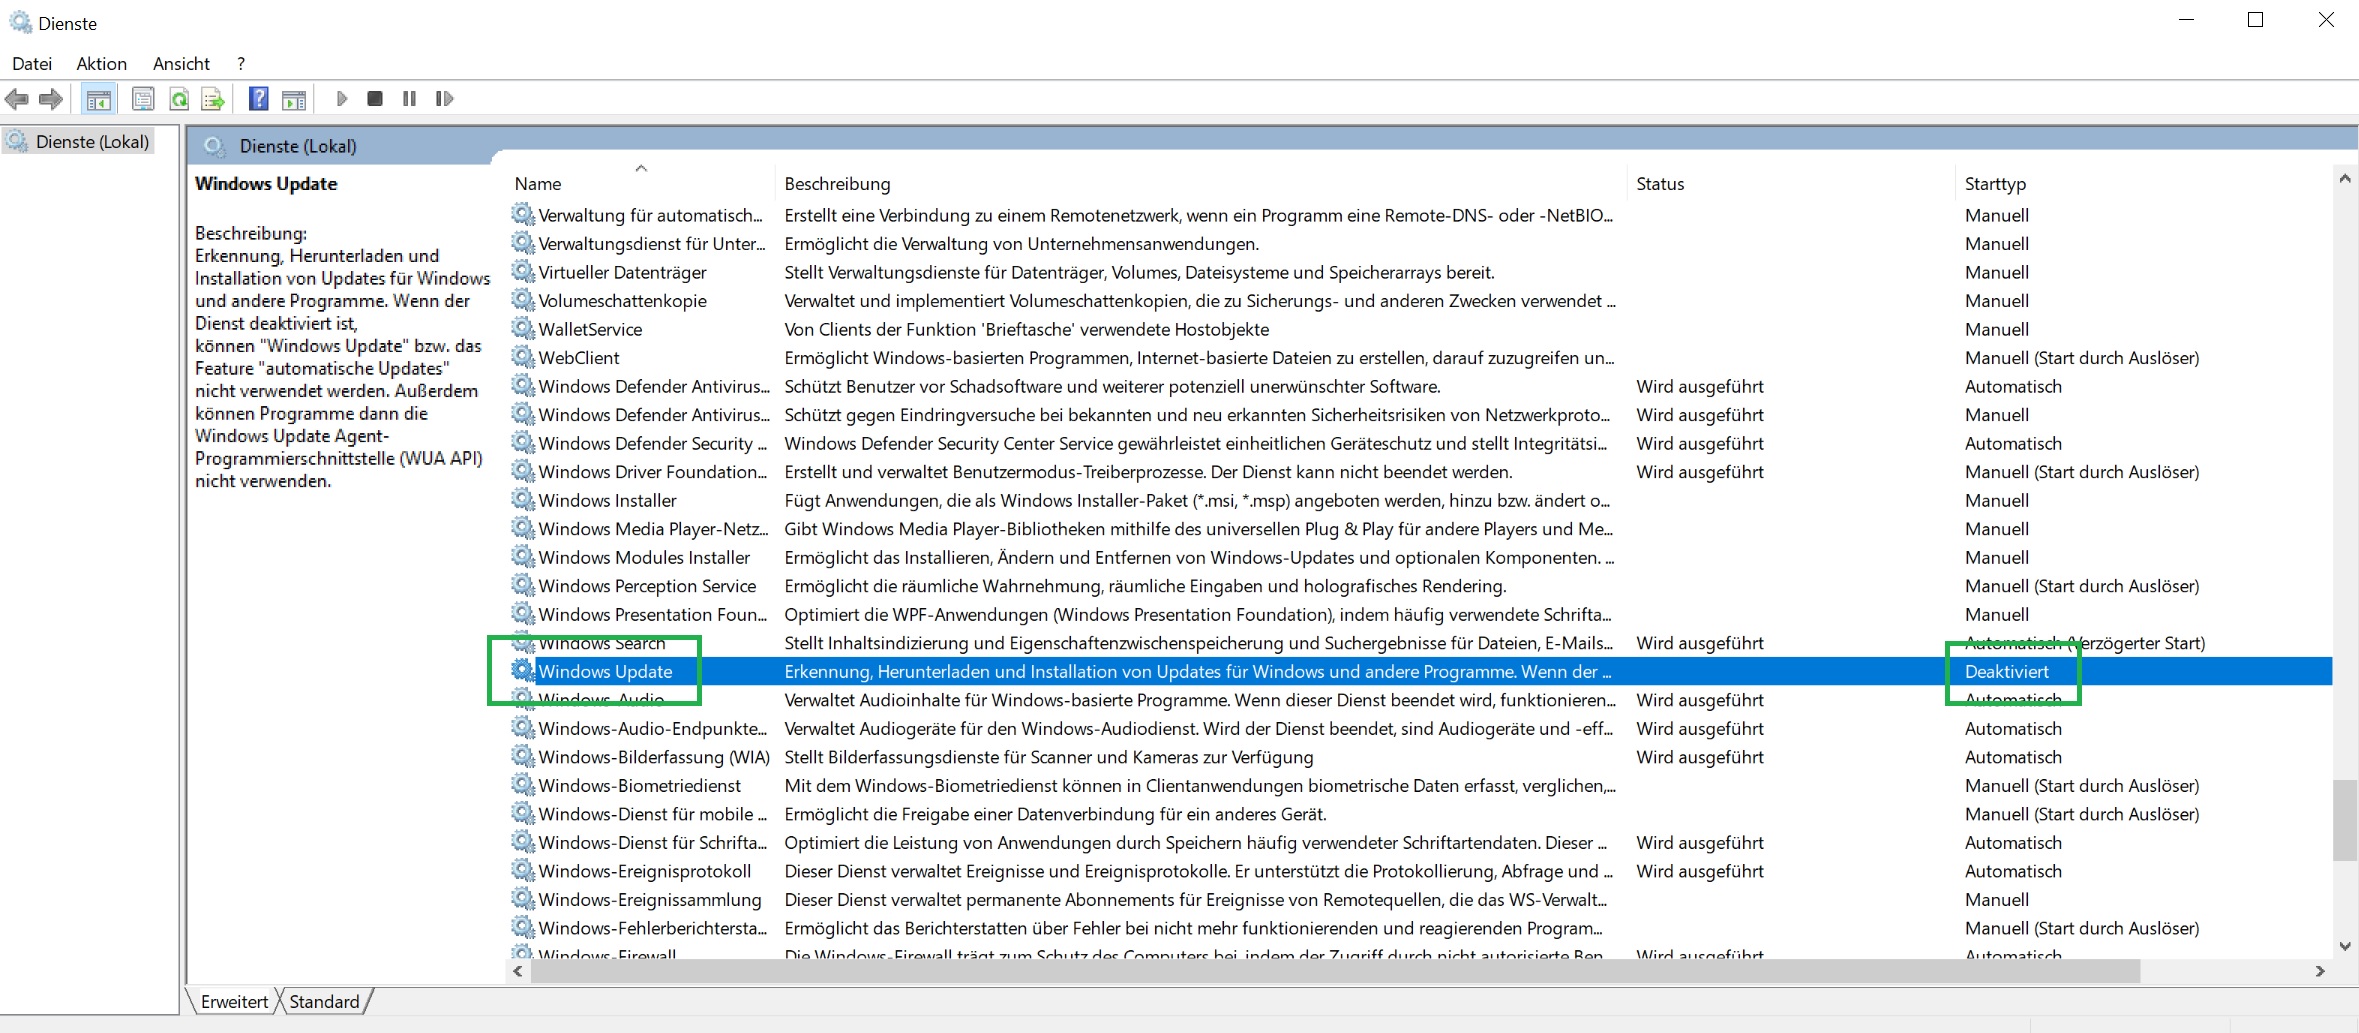Click the gear icon beside Windows Modules Installer

[522, 556]
